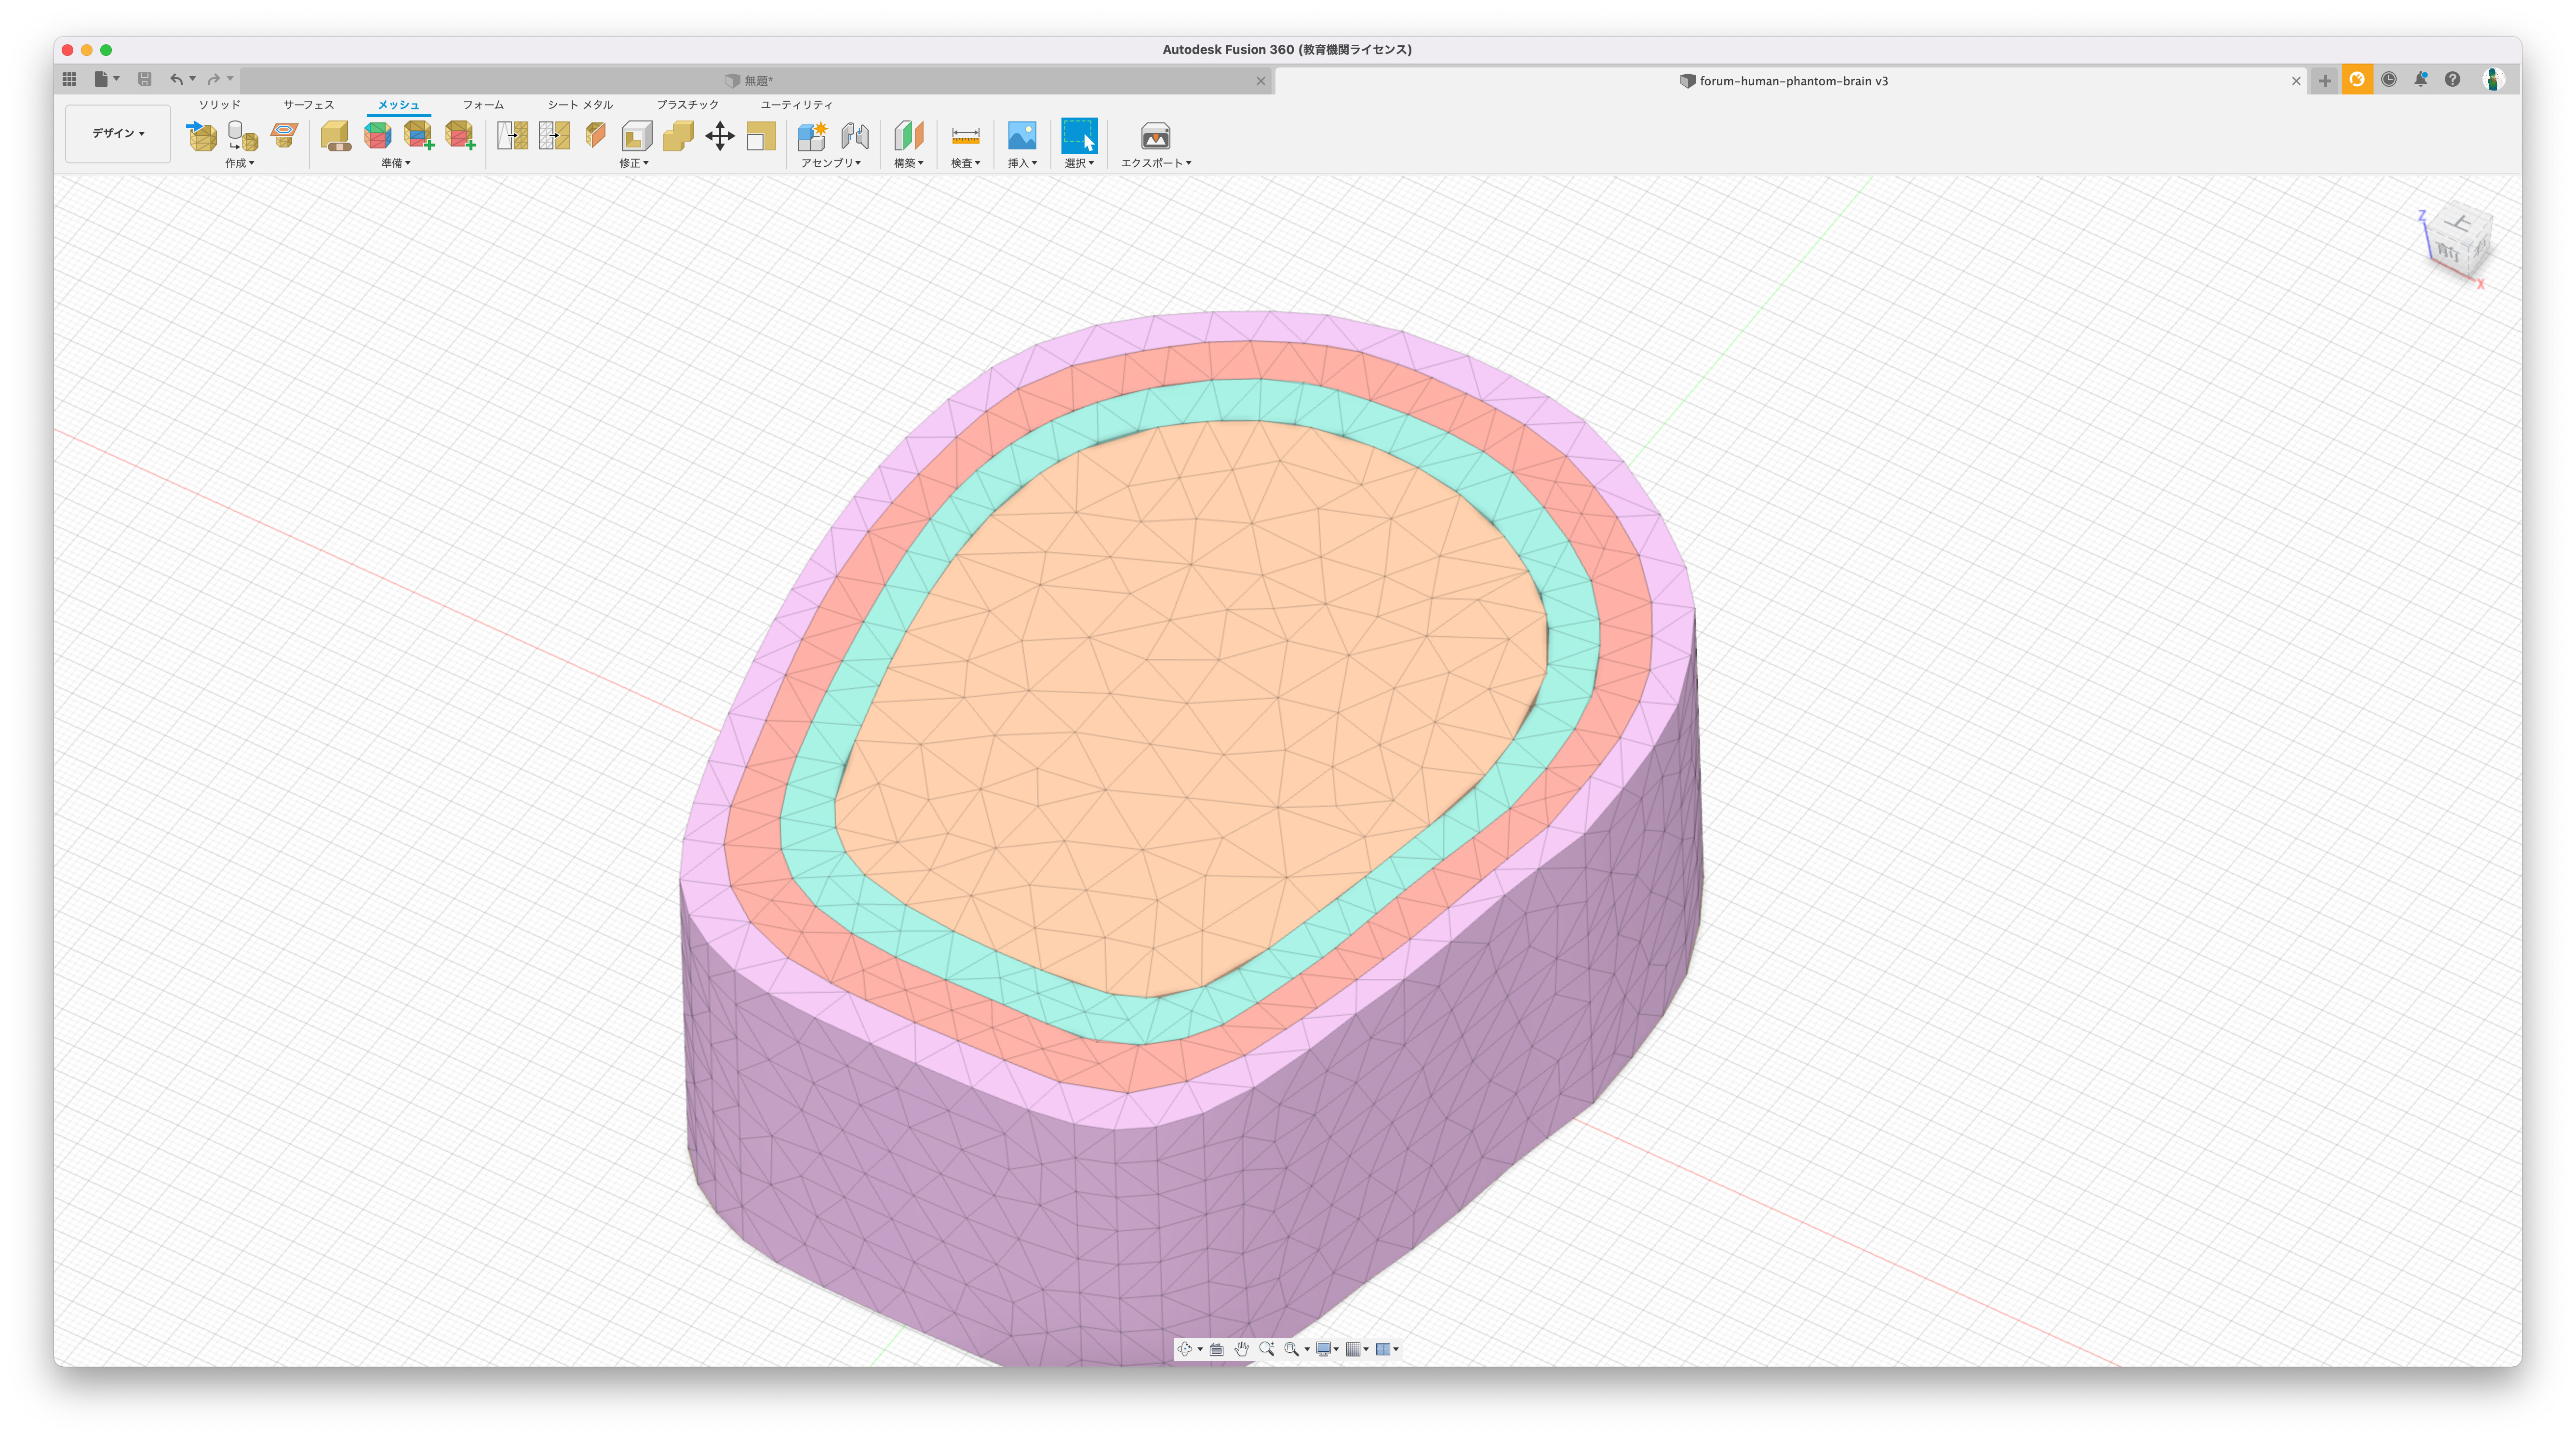This screenshot has width=2576, height=1438.
Task: Open the New Component assembly icon
Action: tap(813, 135)
